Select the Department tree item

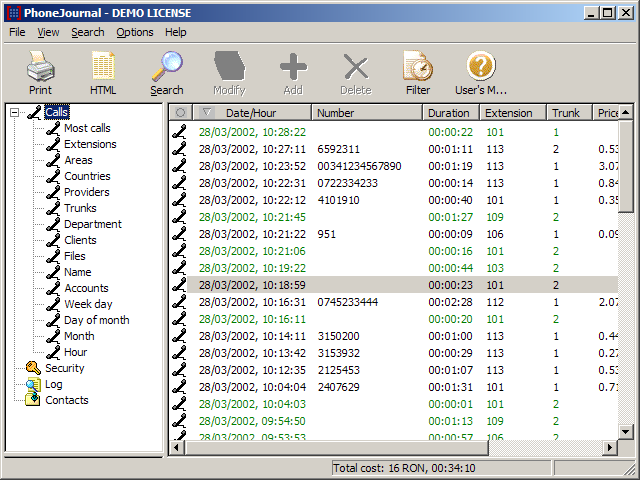[93, 224]
